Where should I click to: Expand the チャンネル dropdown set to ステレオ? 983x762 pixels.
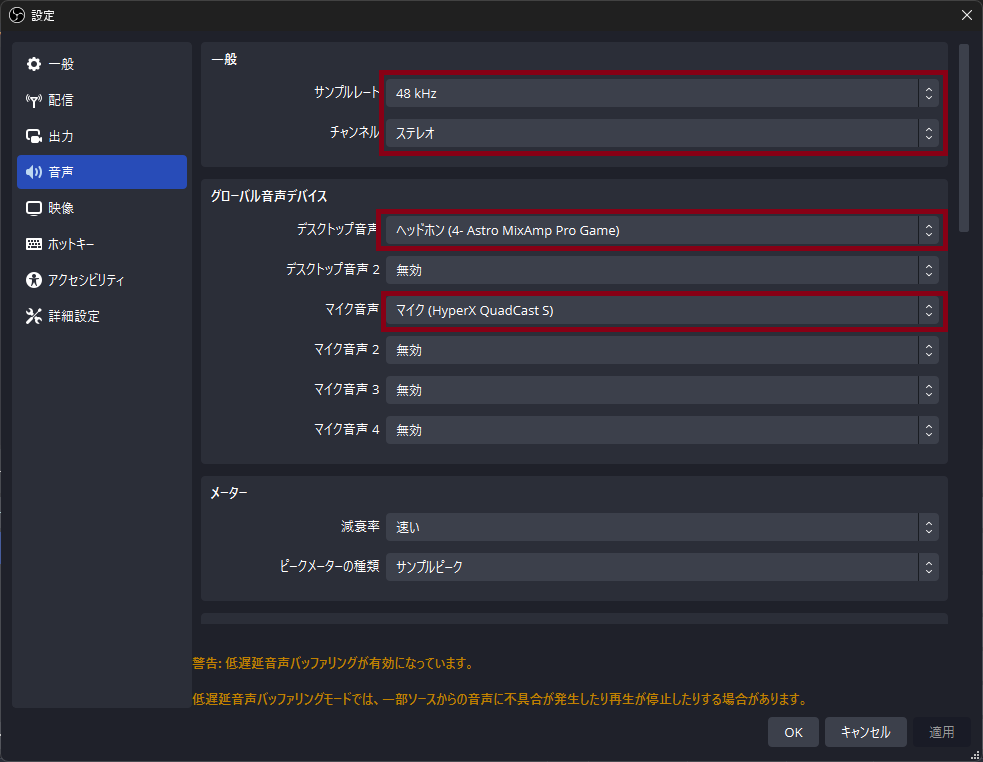[x=661, y=133]
